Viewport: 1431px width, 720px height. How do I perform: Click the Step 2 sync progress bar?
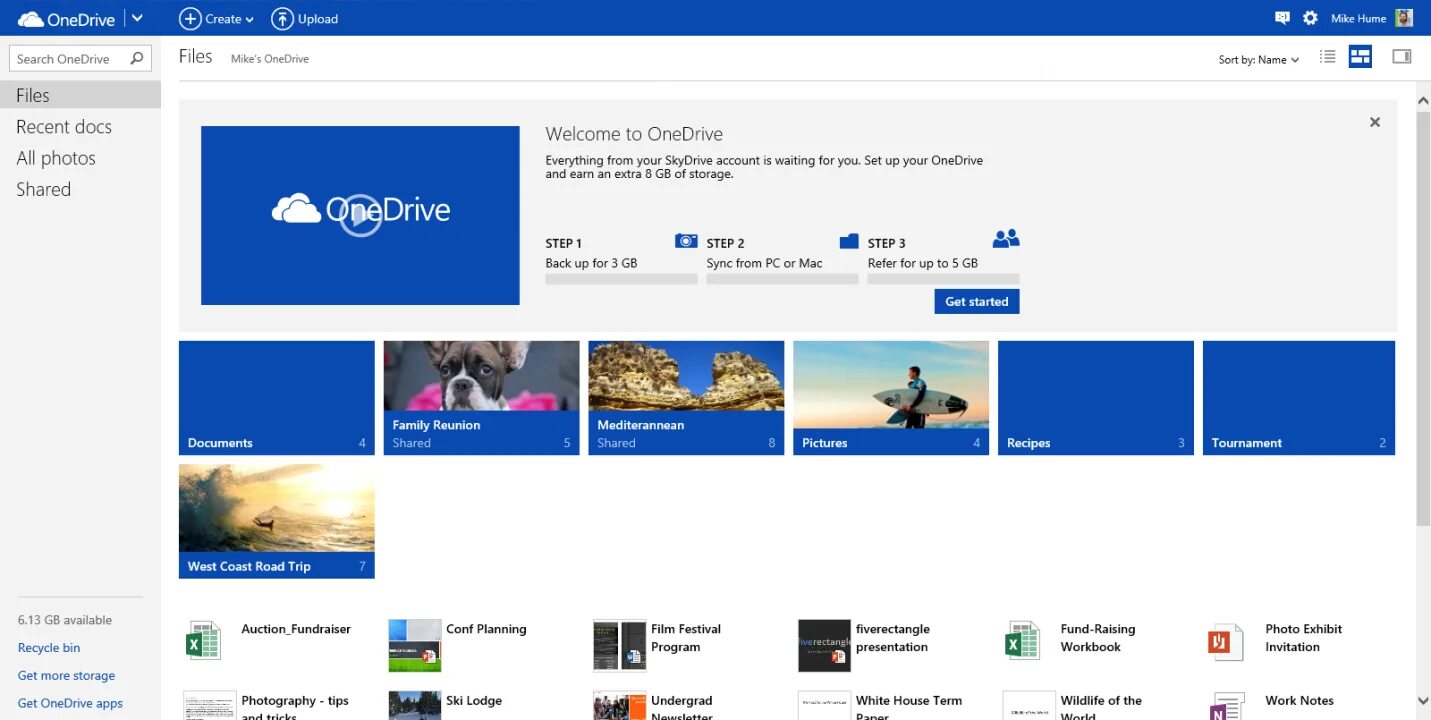pyautogui.click(x=782, y=279)
